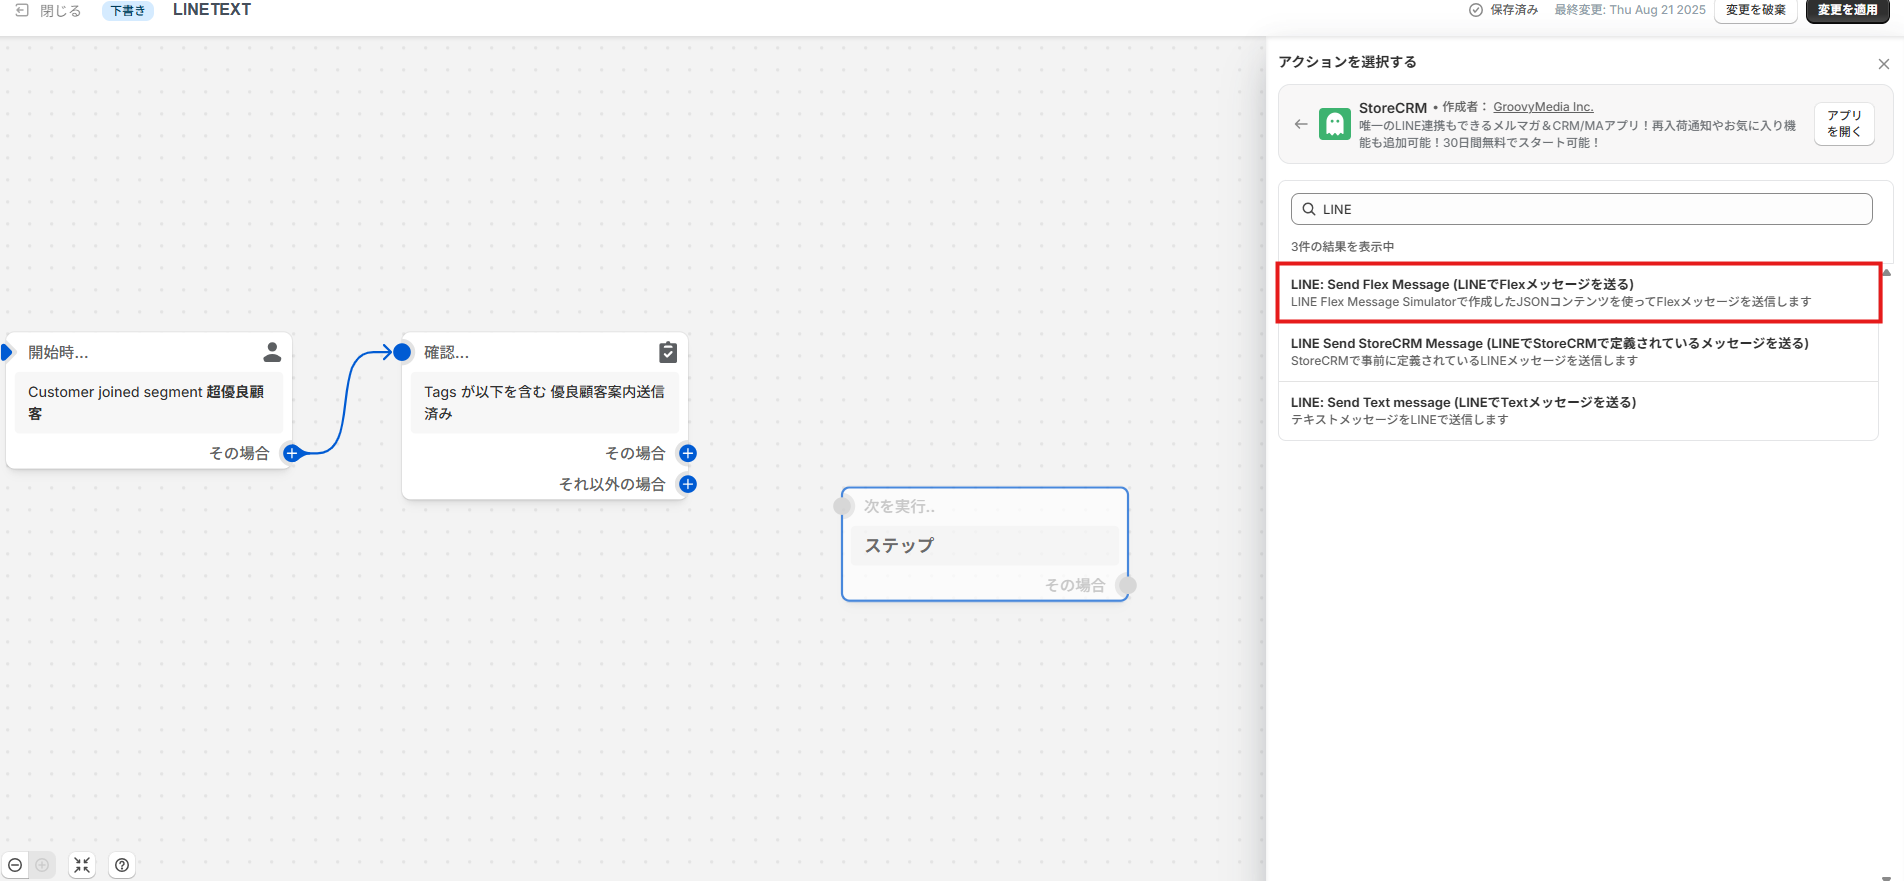Click the アクションを選択する panel heading

(x=1347, y=62)
